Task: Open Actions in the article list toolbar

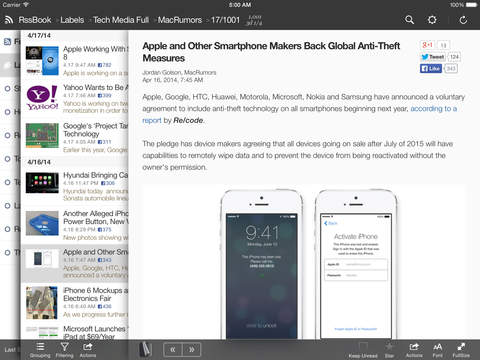Action: point(88,350)
